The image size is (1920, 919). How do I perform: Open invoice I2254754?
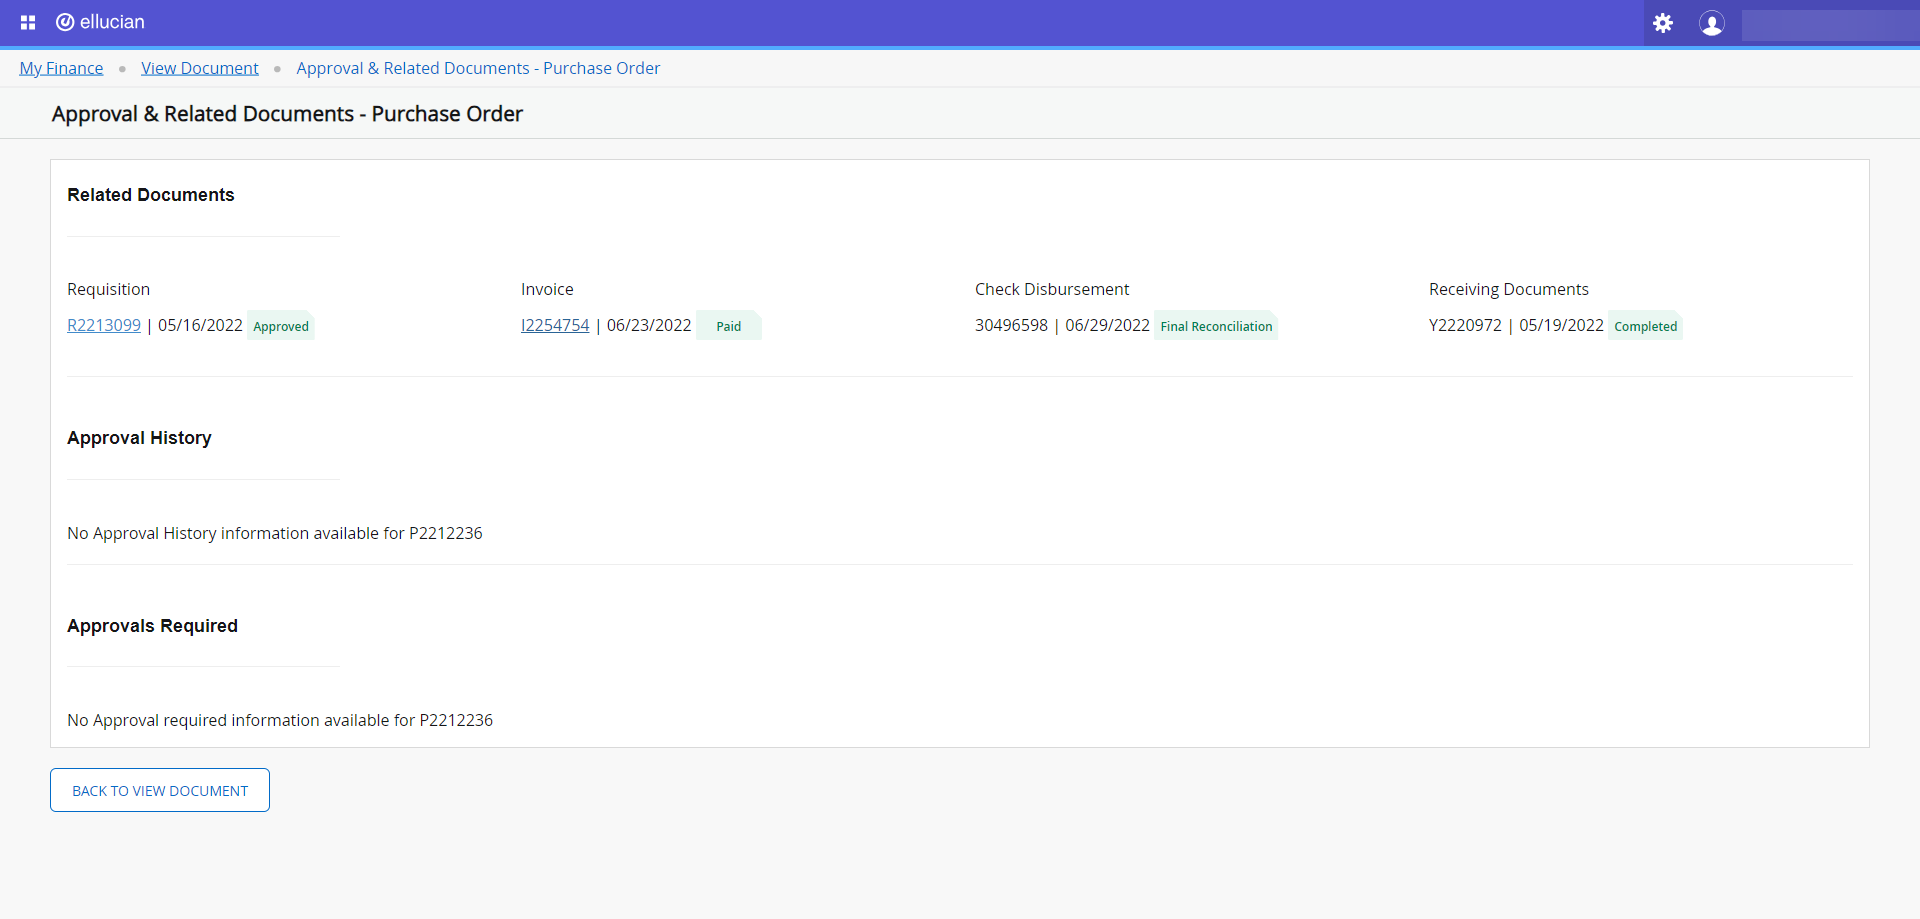pos(555,325)
